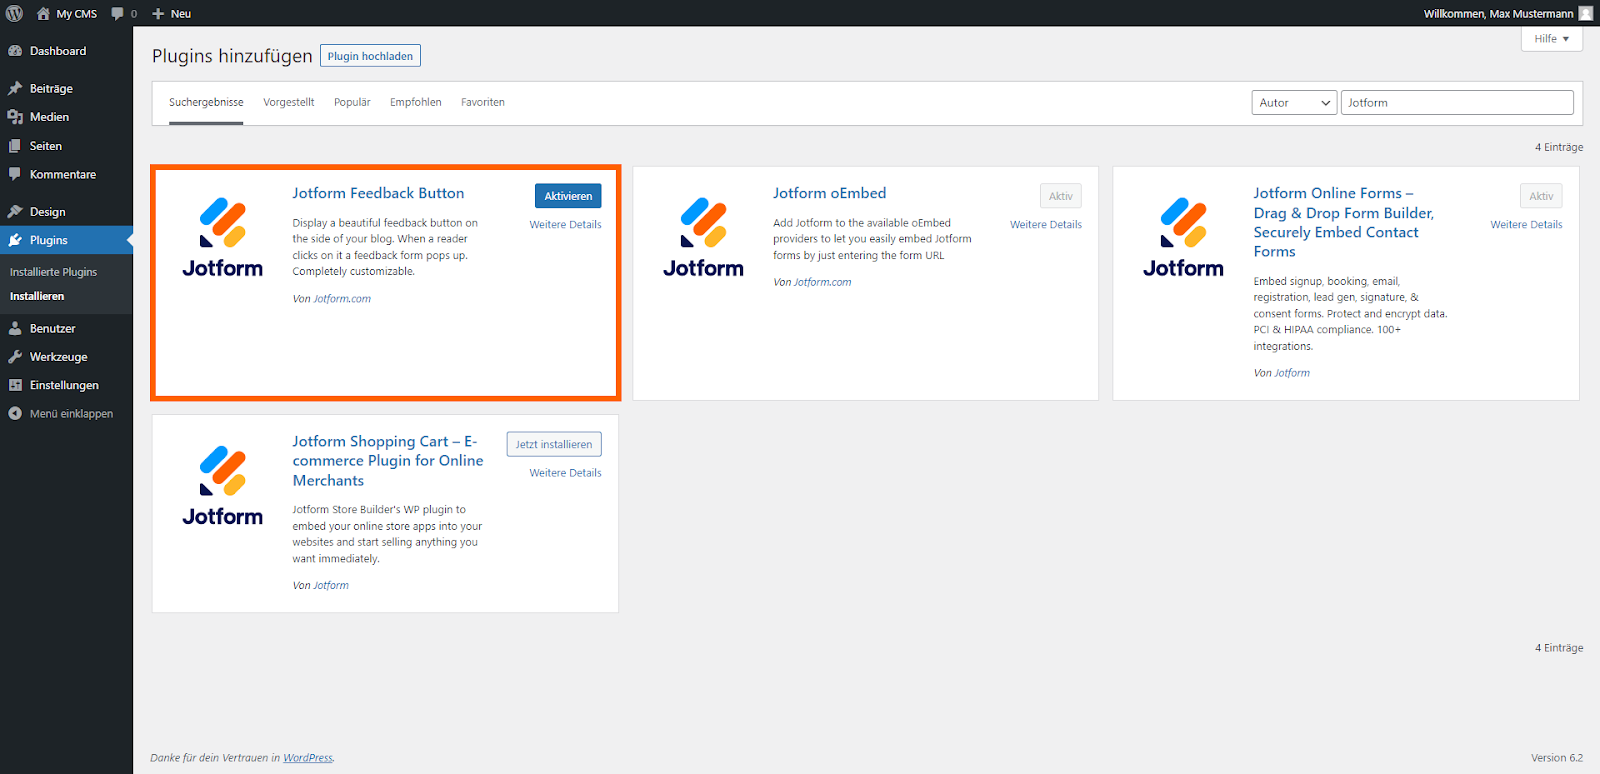The height and width of the screenshot is (774, 1600).
Task: Click the Benutzer user icon
Action: point(15,328)
